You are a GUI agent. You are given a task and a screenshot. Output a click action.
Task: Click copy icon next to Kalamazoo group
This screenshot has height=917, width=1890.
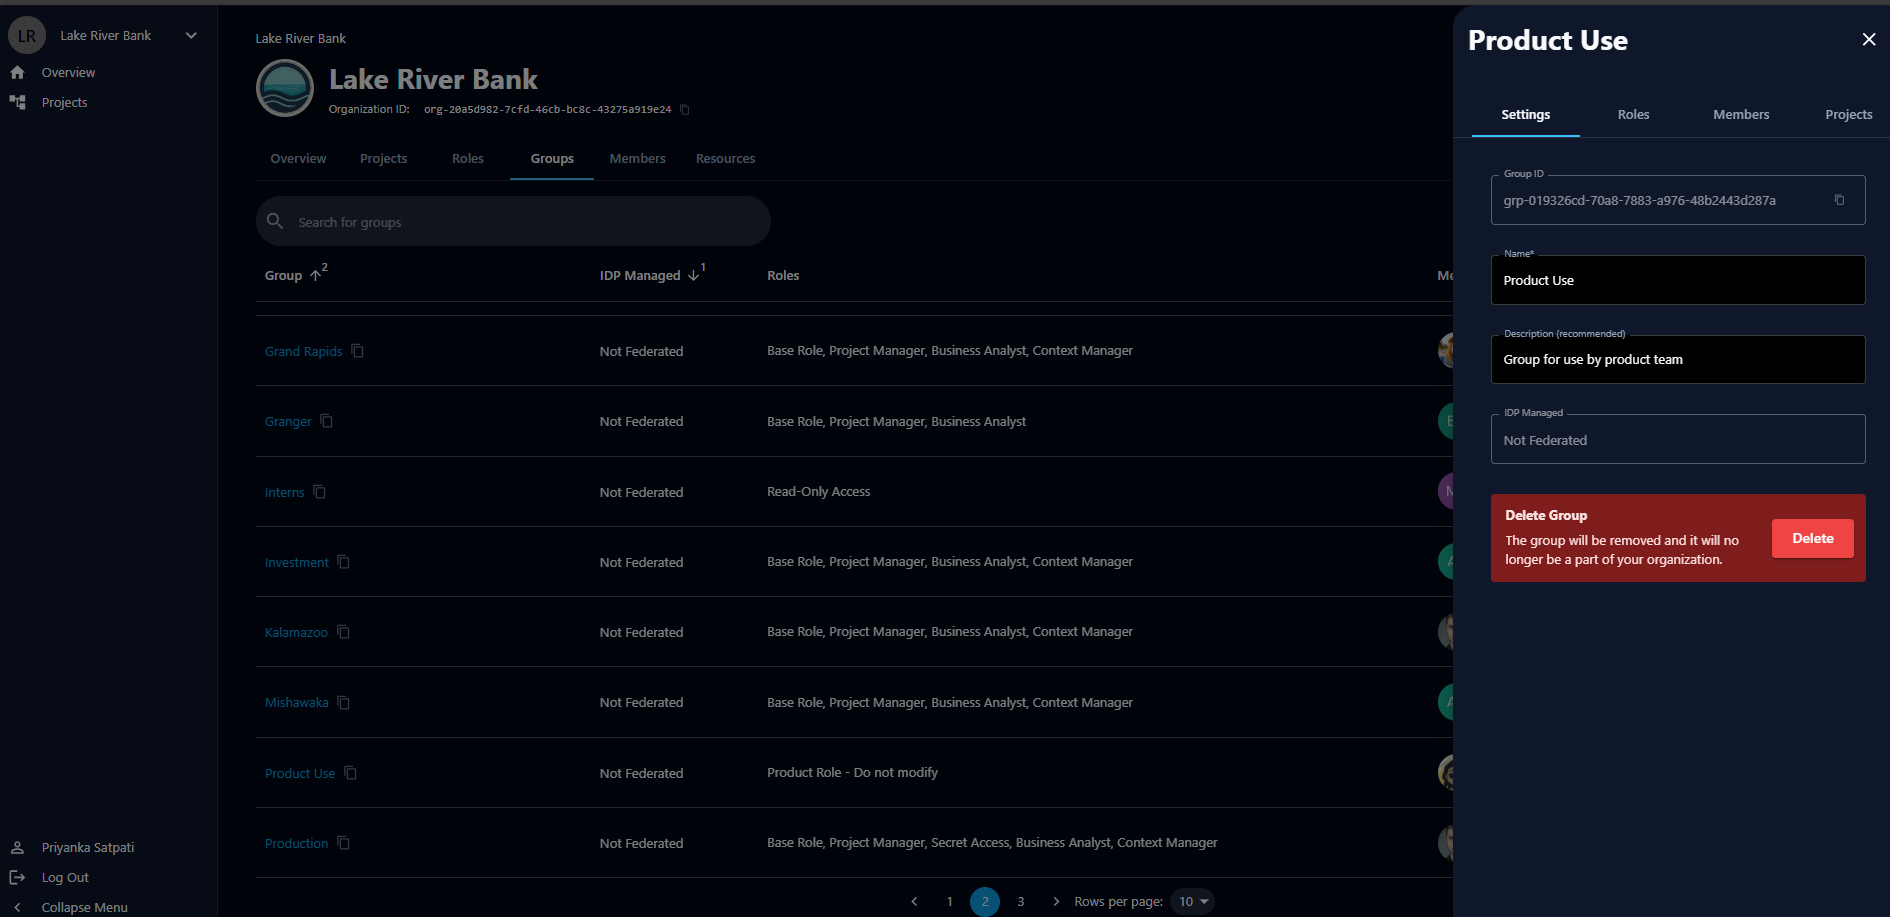point(343,632)
